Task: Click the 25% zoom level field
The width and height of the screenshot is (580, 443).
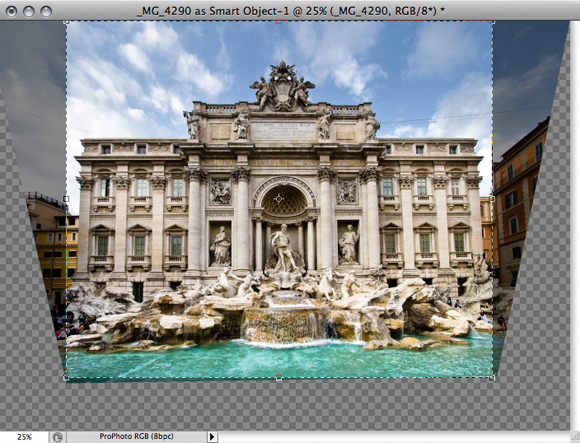Action: (24, 437)
